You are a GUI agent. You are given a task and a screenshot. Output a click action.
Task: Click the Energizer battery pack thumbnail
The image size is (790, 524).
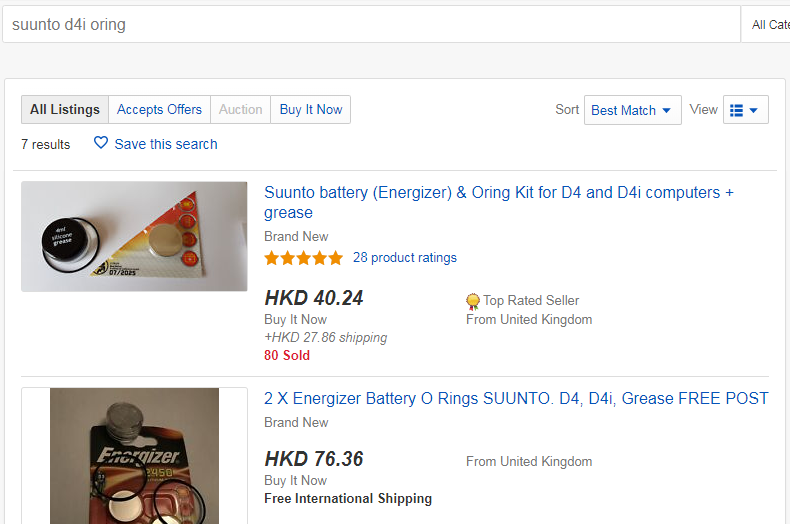(135, 456)
